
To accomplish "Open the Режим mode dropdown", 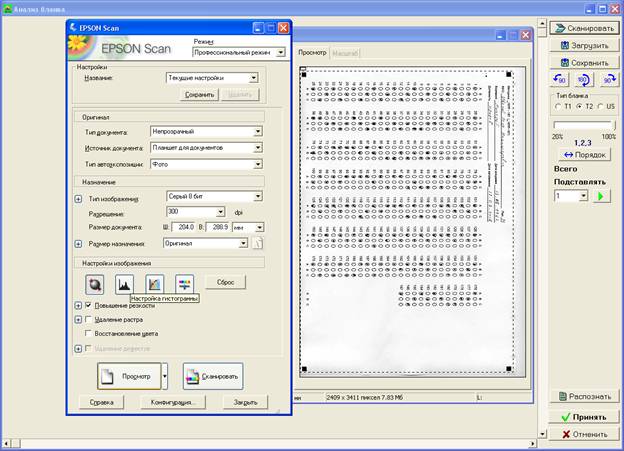I will pyautogui.click(x=239, y=52).
